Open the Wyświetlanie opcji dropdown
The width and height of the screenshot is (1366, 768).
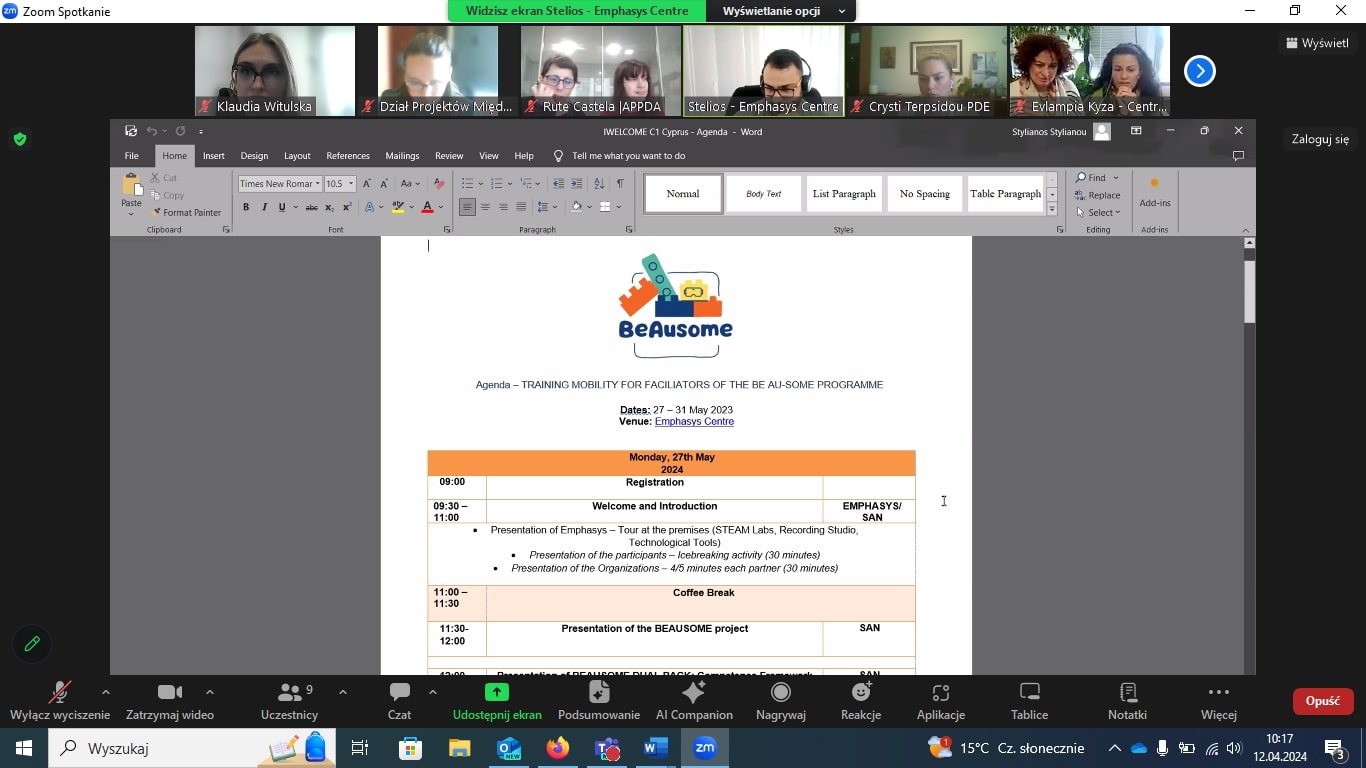(781, 11)
